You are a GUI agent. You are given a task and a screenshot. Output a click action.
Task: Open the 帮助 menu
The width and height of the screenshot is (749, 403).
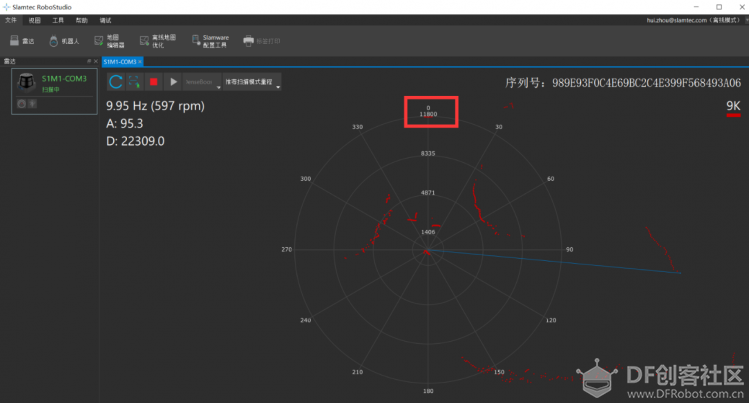point(82,20)
